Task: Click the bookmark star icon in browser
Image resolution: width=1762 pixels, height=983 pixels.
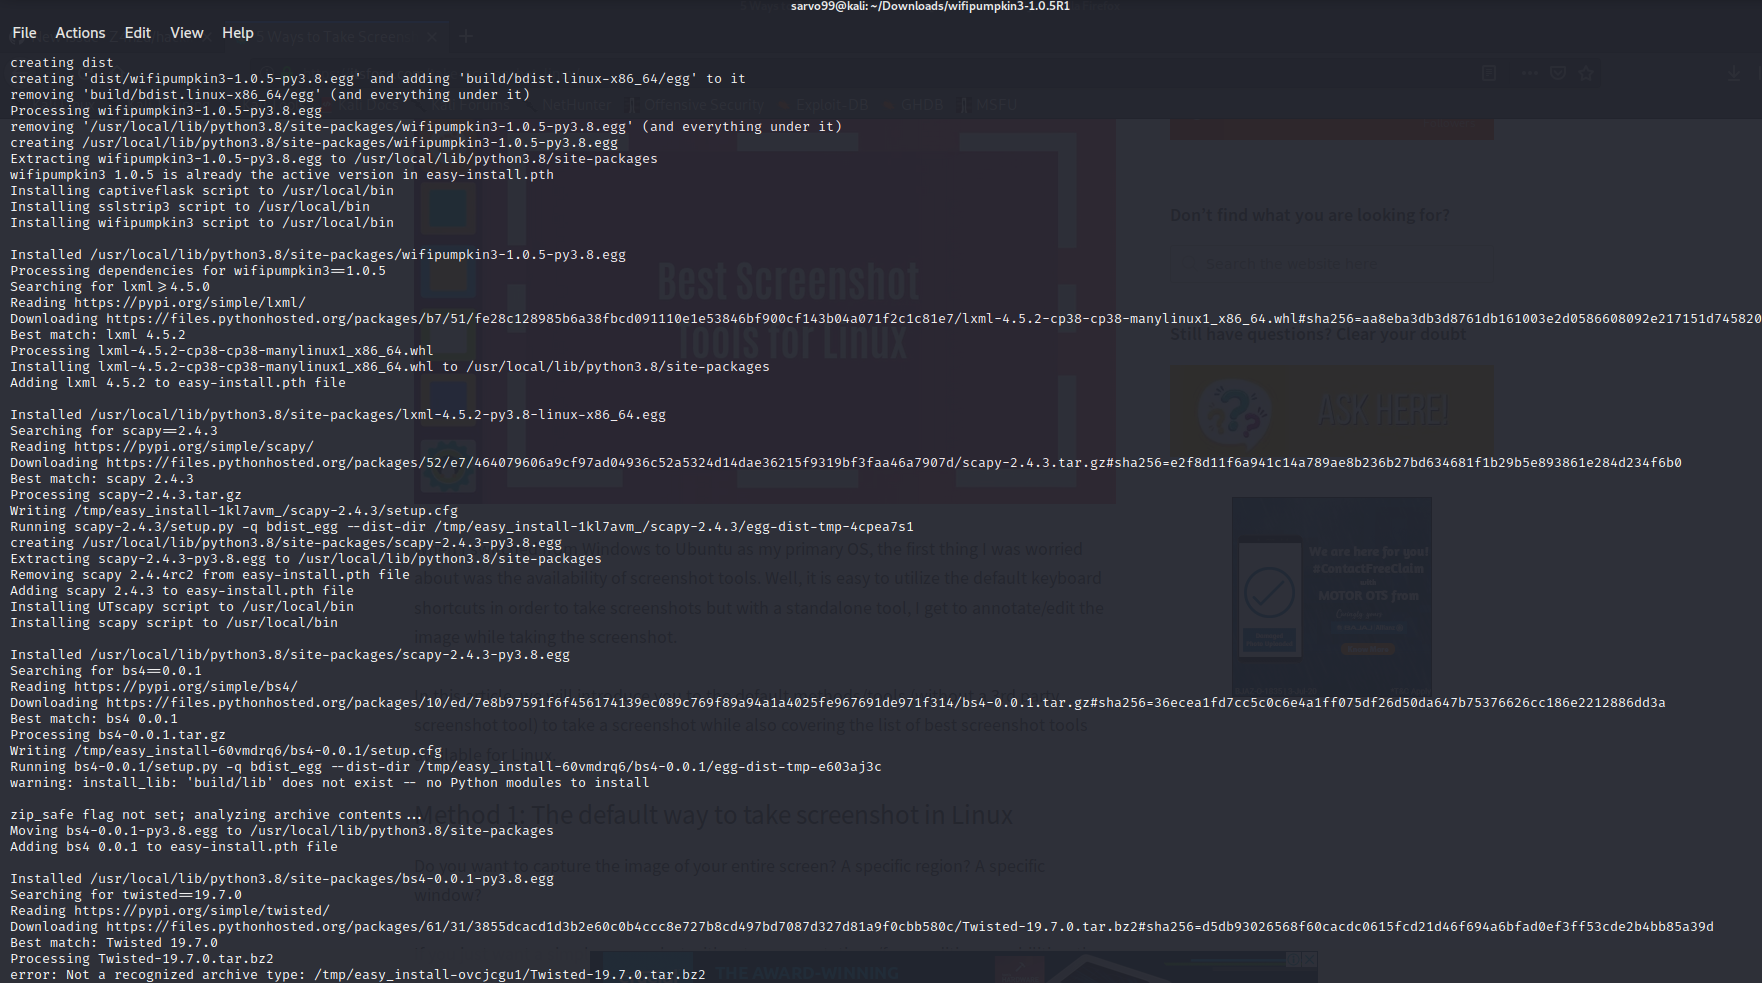Action: (x=1585, y=73)
